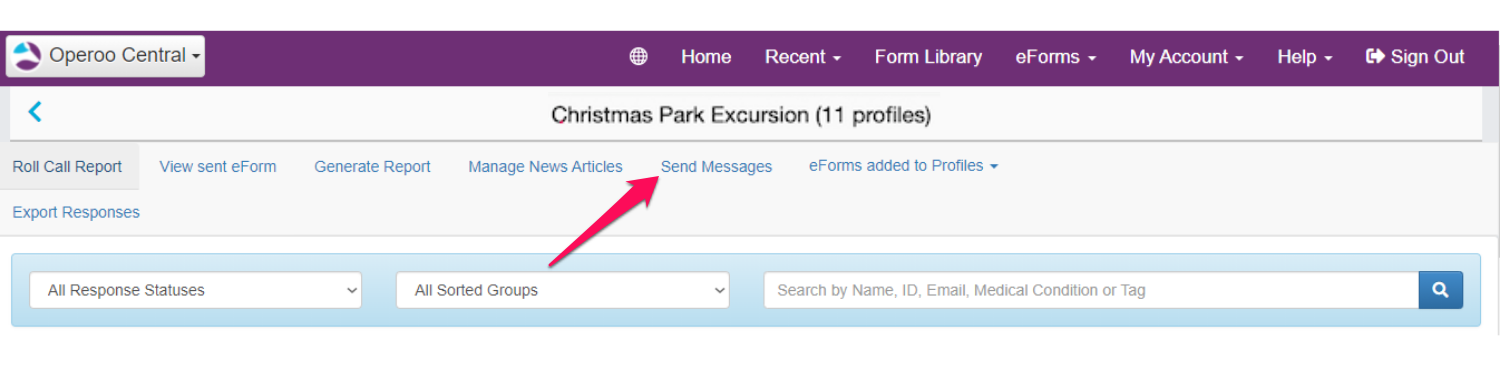
Task: Click the globe language icon
Action: point(638,57)
